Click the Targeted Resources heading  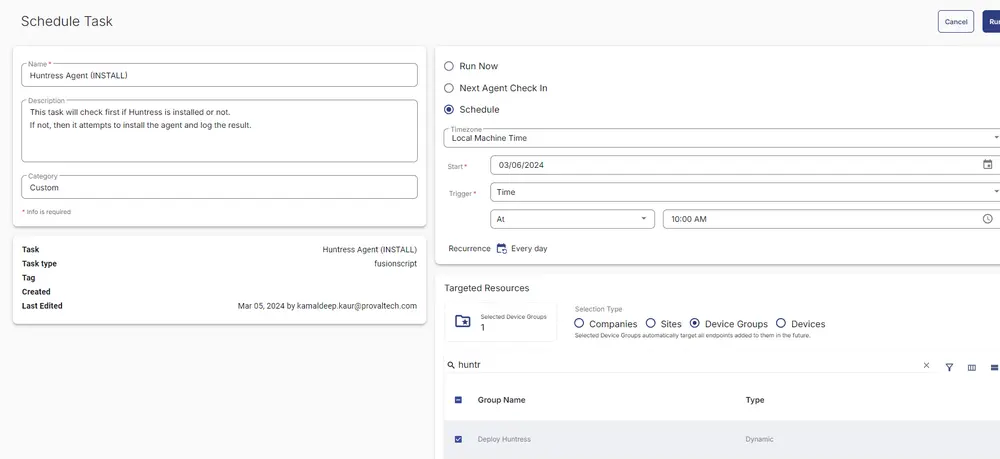coord(487,288)
